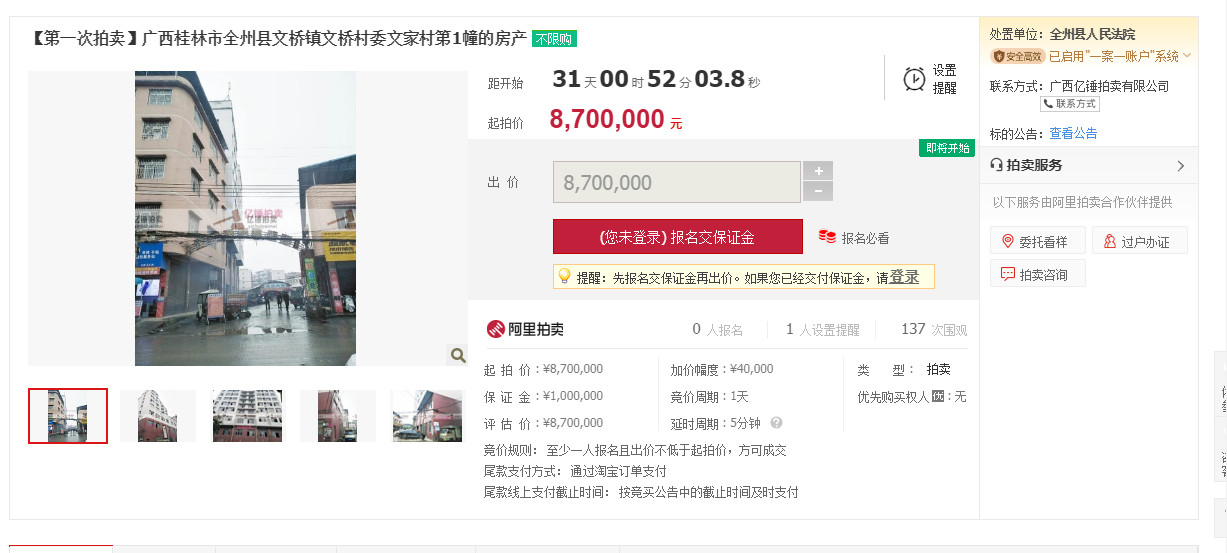Open 过户办证 transfer service

[1139, 241]
